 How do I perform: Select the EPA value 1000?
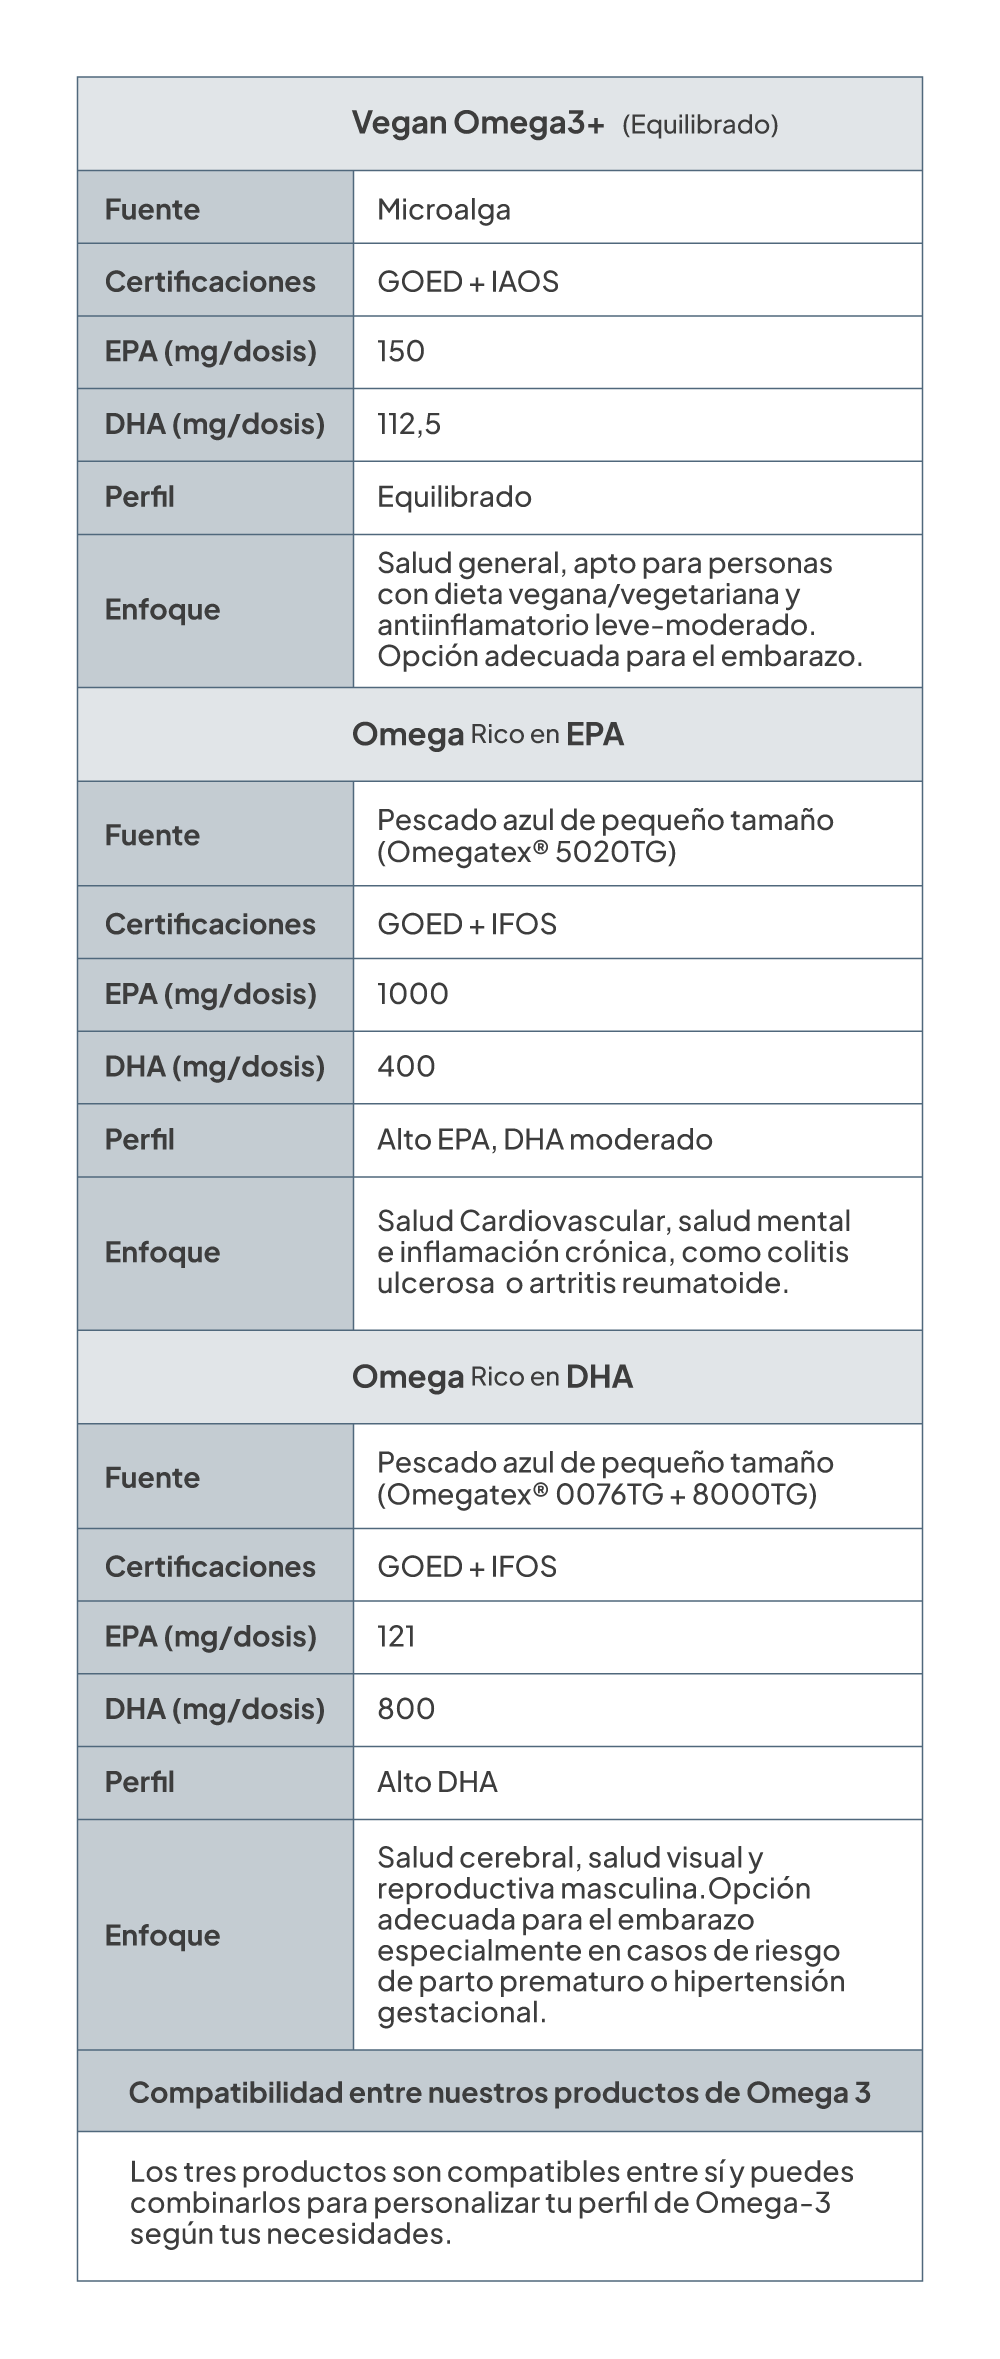click(413, 994)
